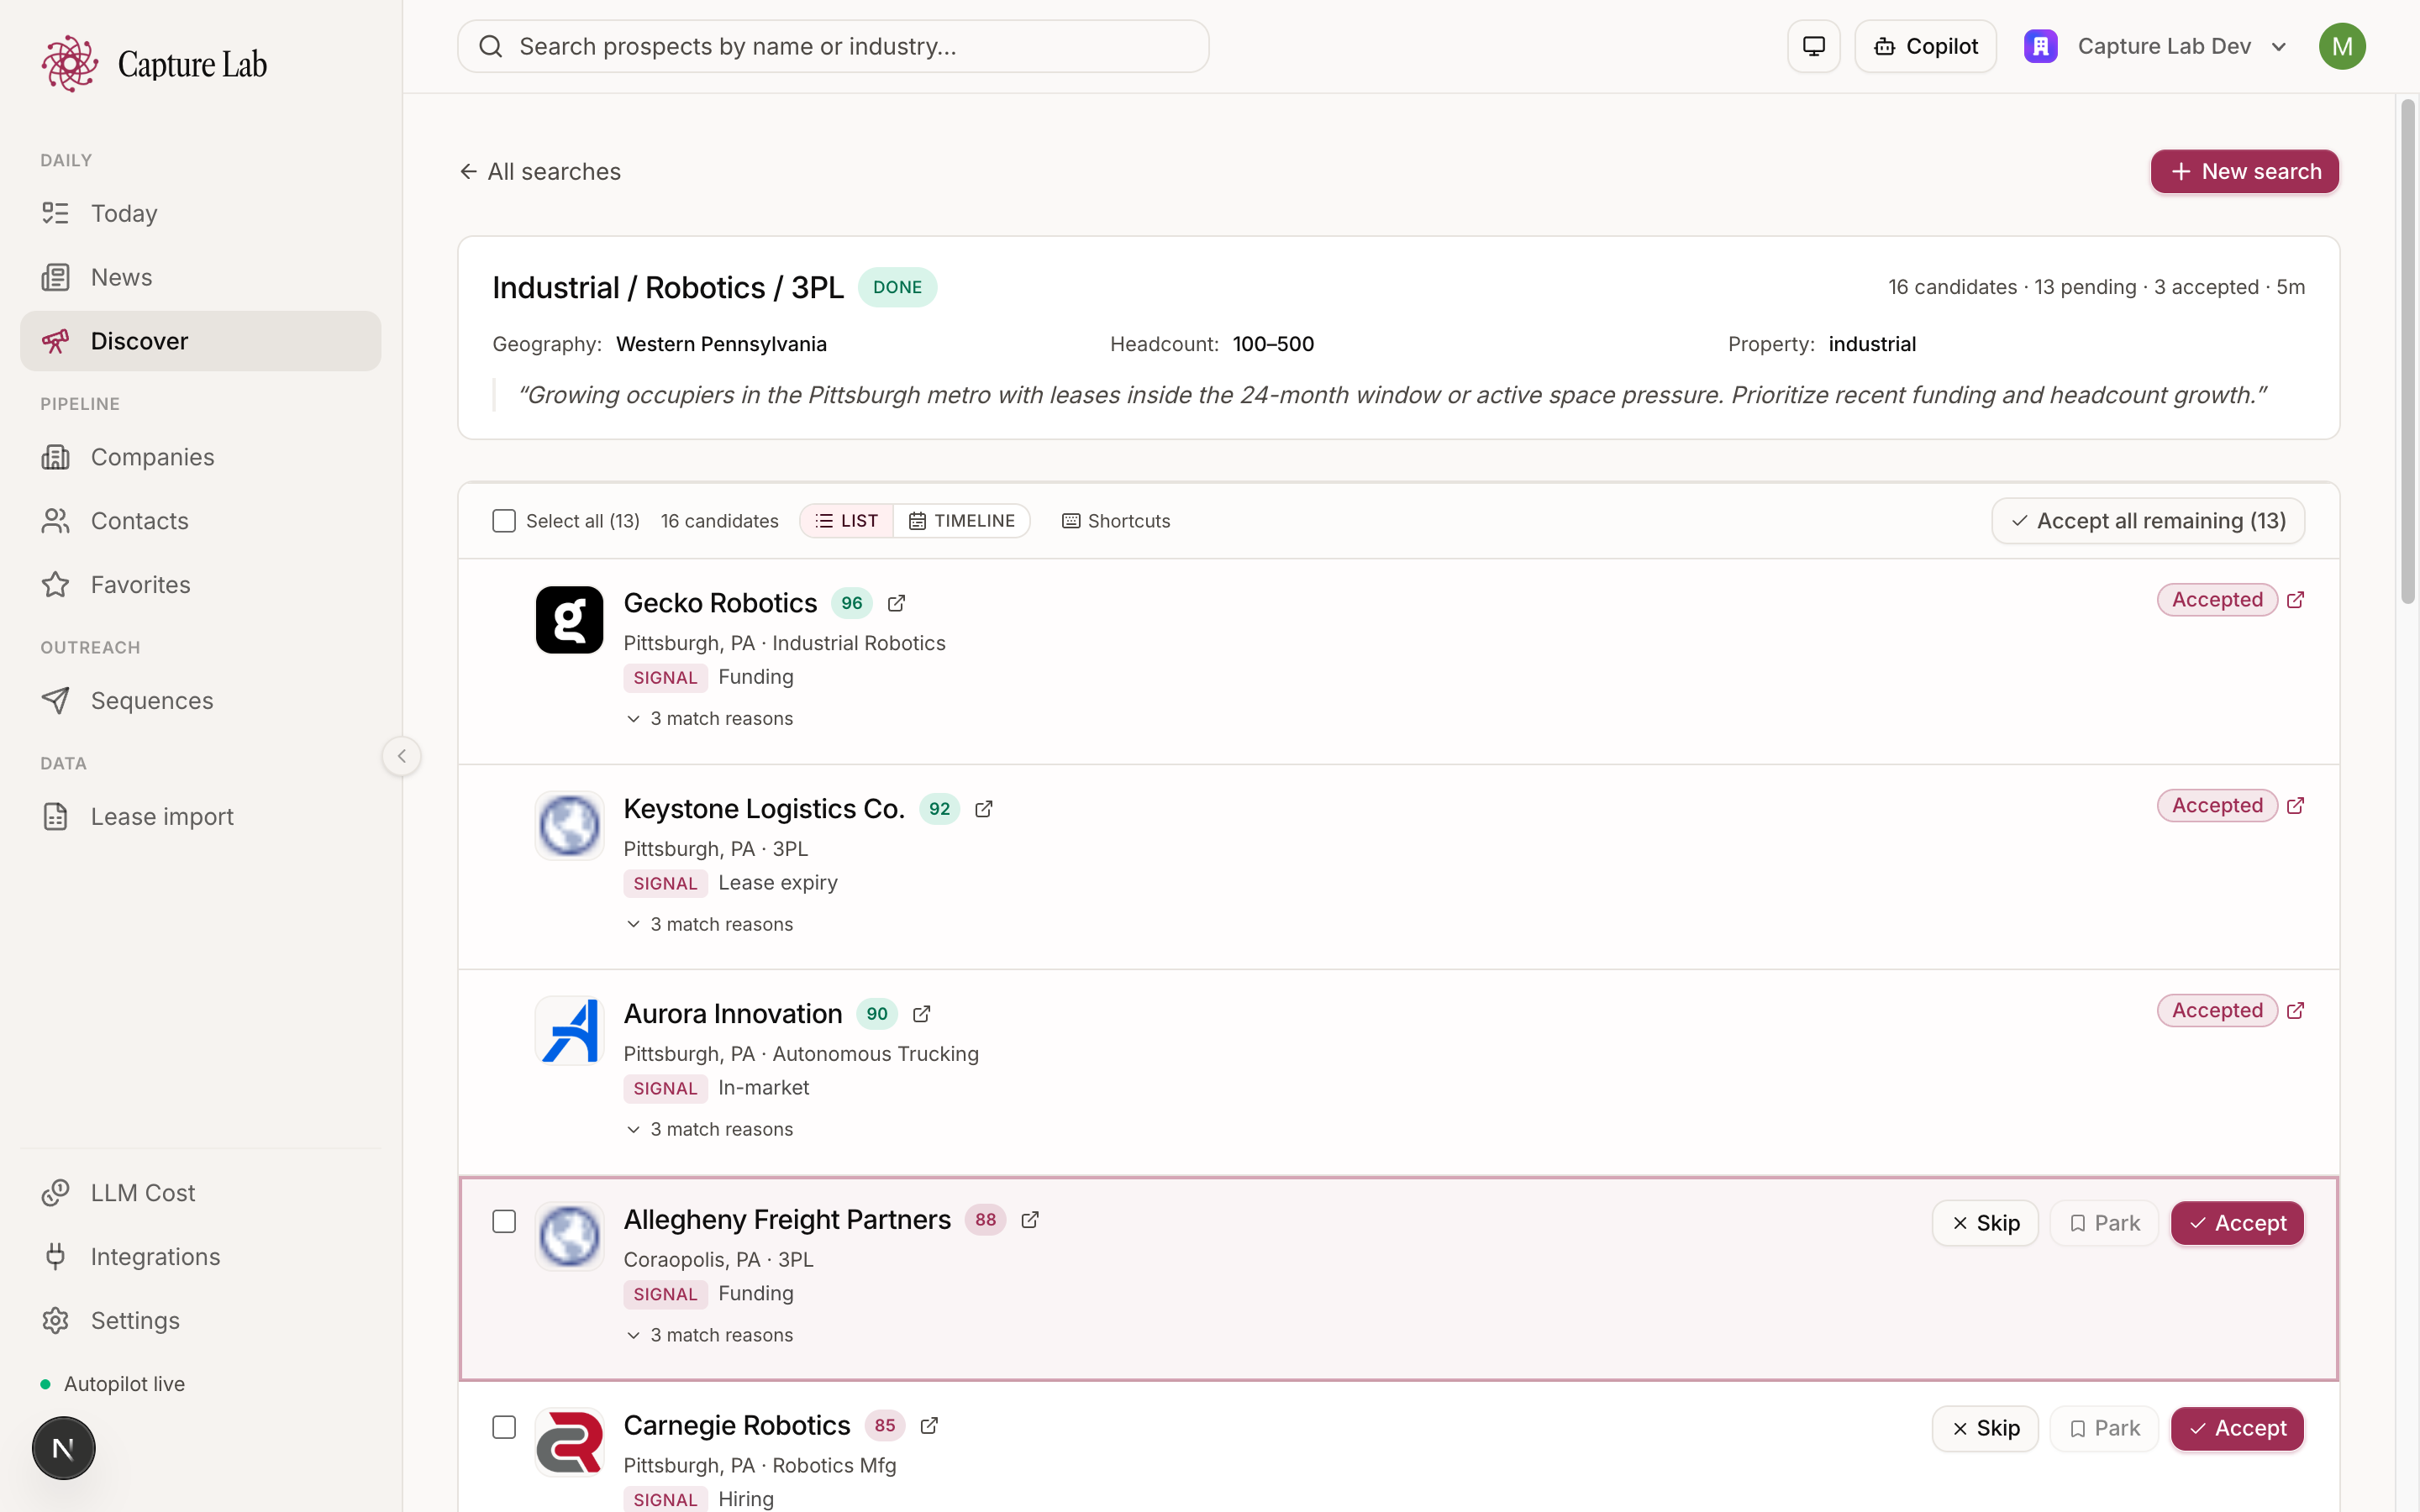
Task: Switch to the TIMELINE view
Action: (x=961, y=521)
